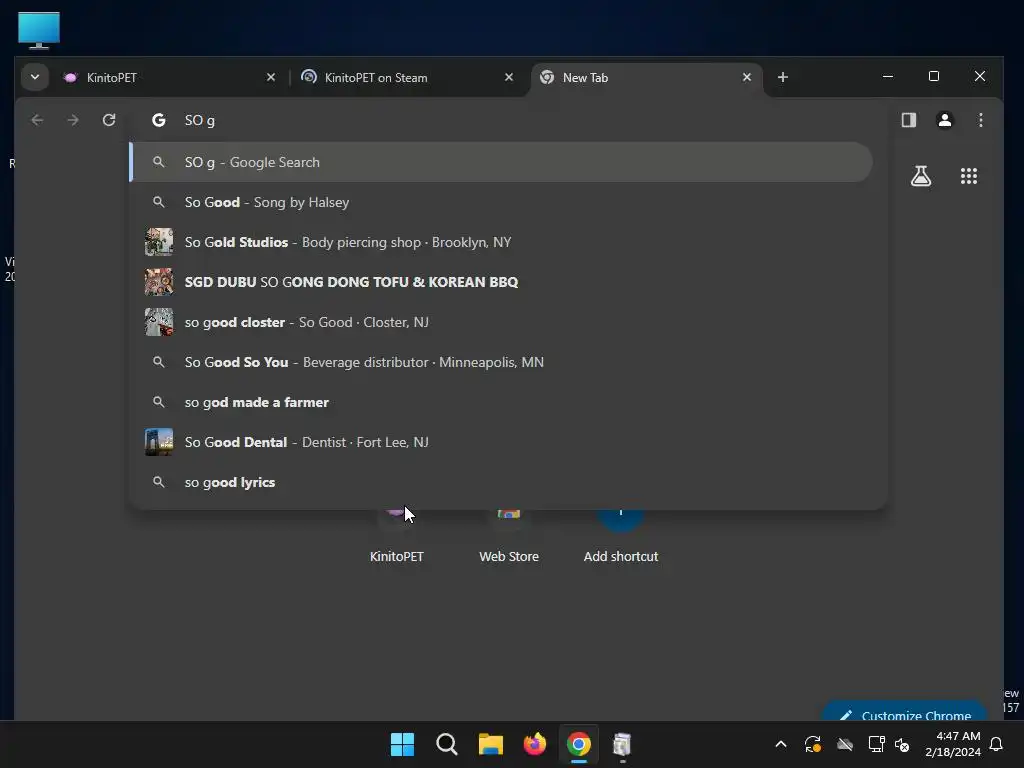Open notifications bell icon

(x=996, y=744)
